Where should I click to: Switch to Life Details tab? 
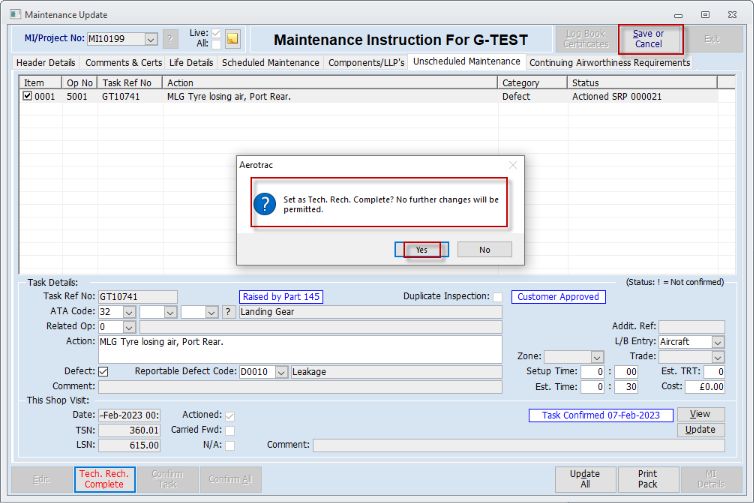point(191,63)
